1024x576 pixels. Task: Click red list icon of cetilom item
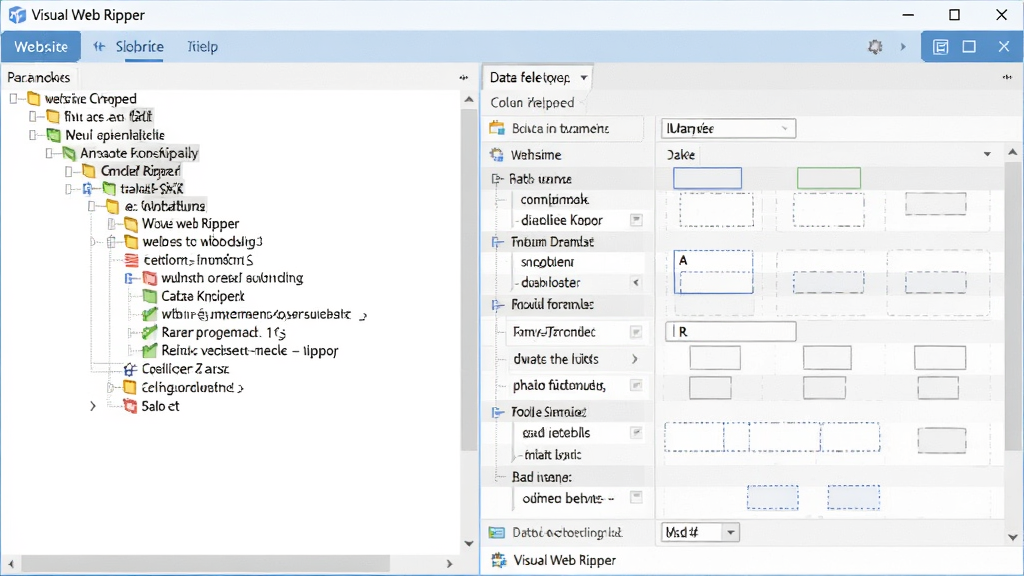point(131,260)
